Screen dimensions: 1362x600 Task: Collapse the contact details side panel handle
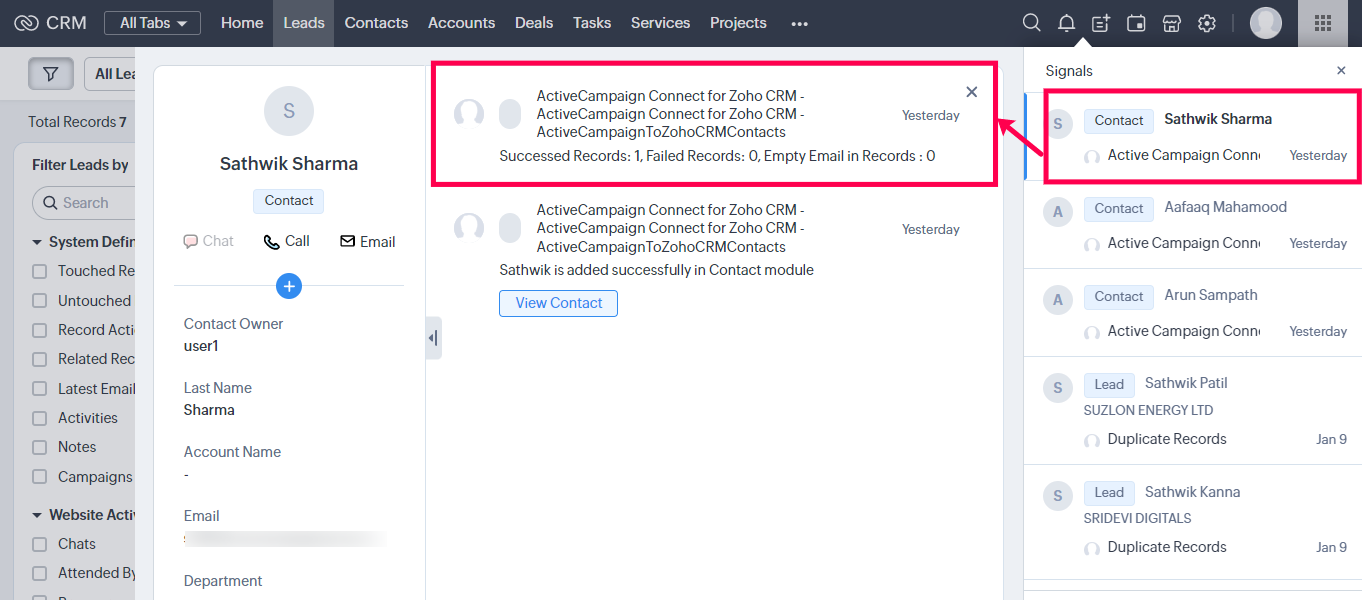tap(433, 338)
